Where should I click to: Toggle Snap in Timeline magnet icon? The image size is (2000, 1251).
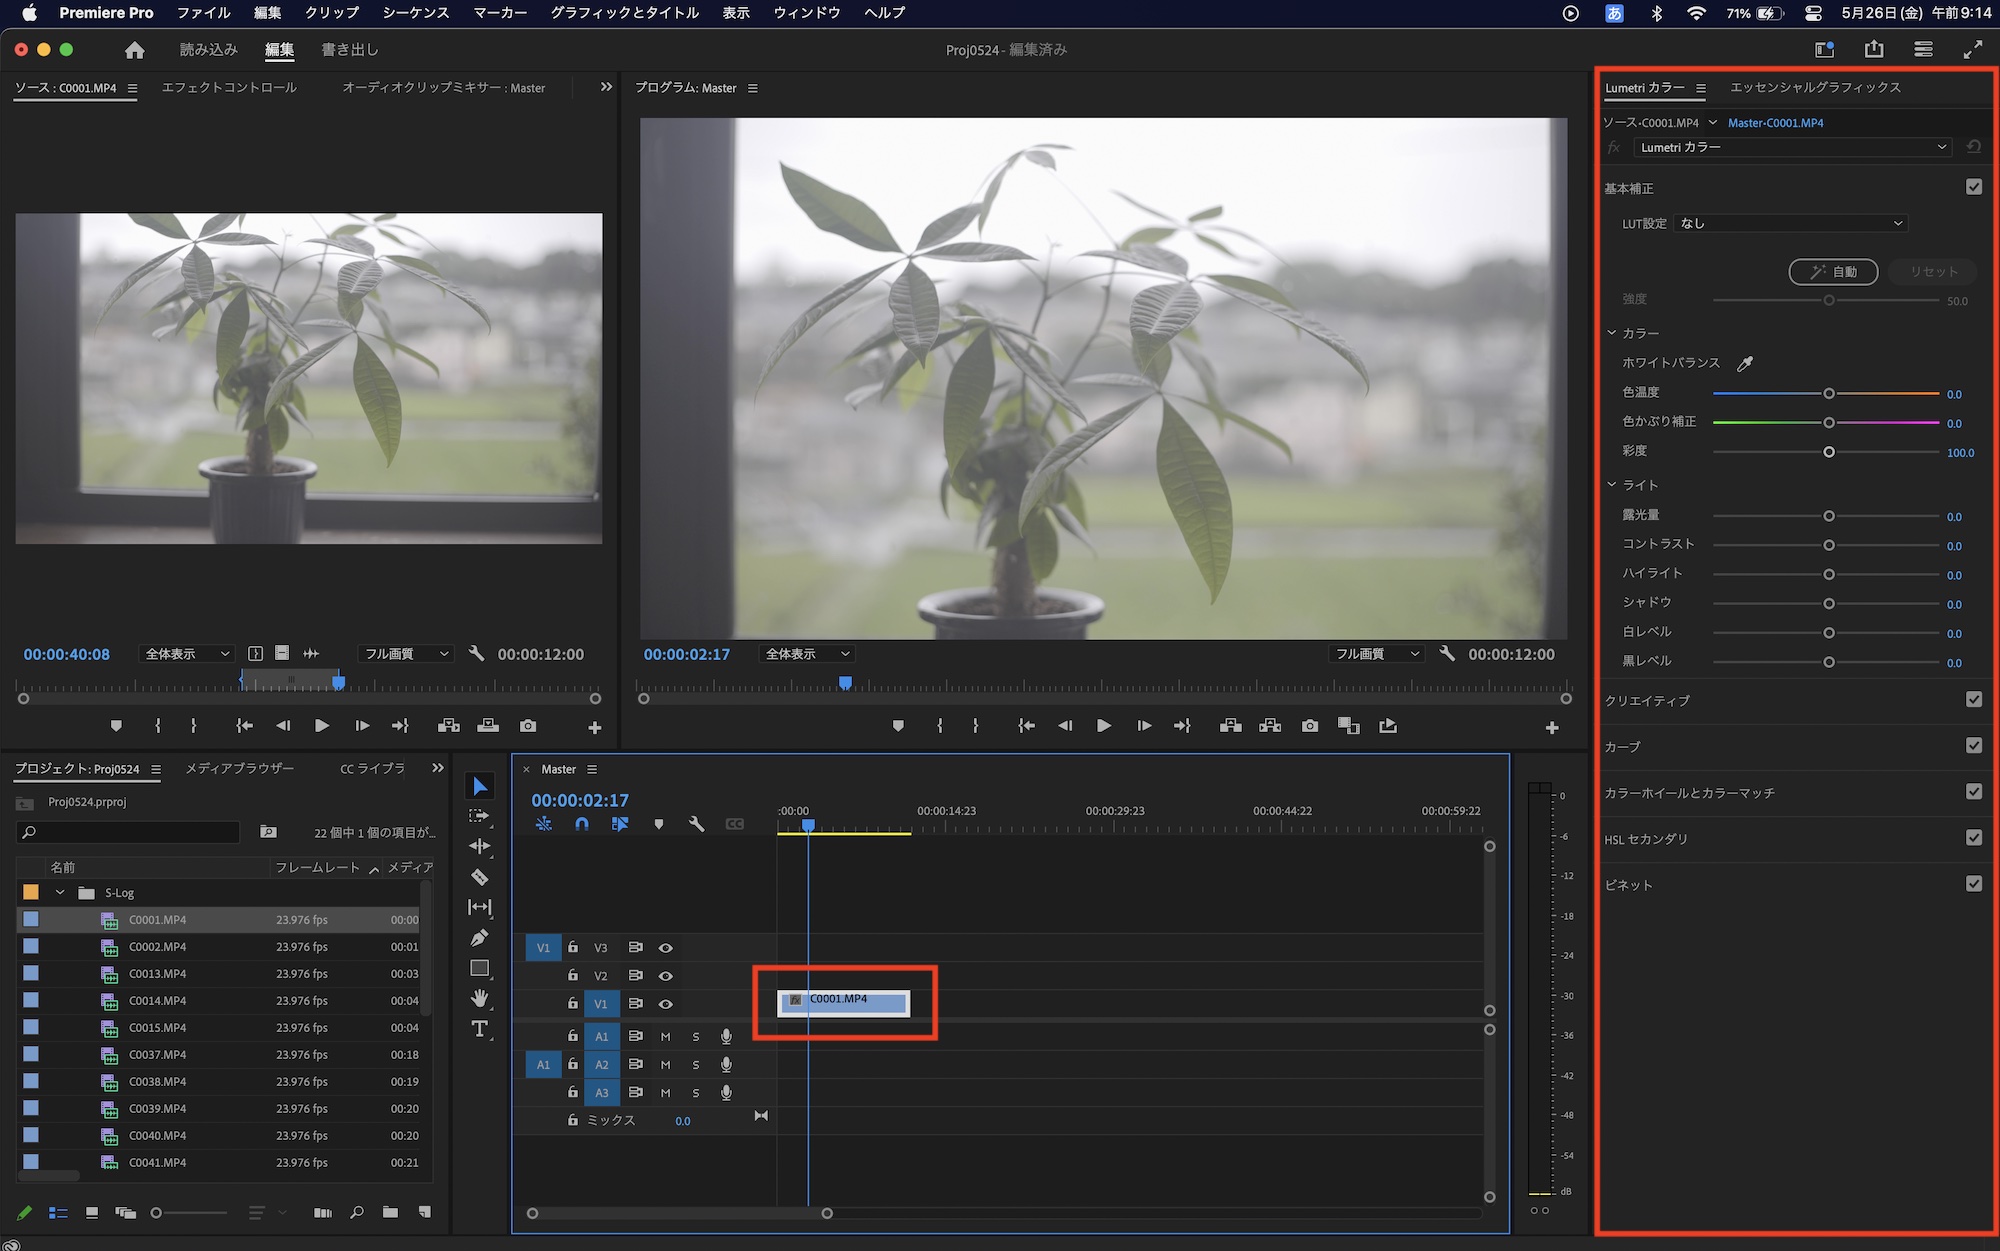pos(582,824)
